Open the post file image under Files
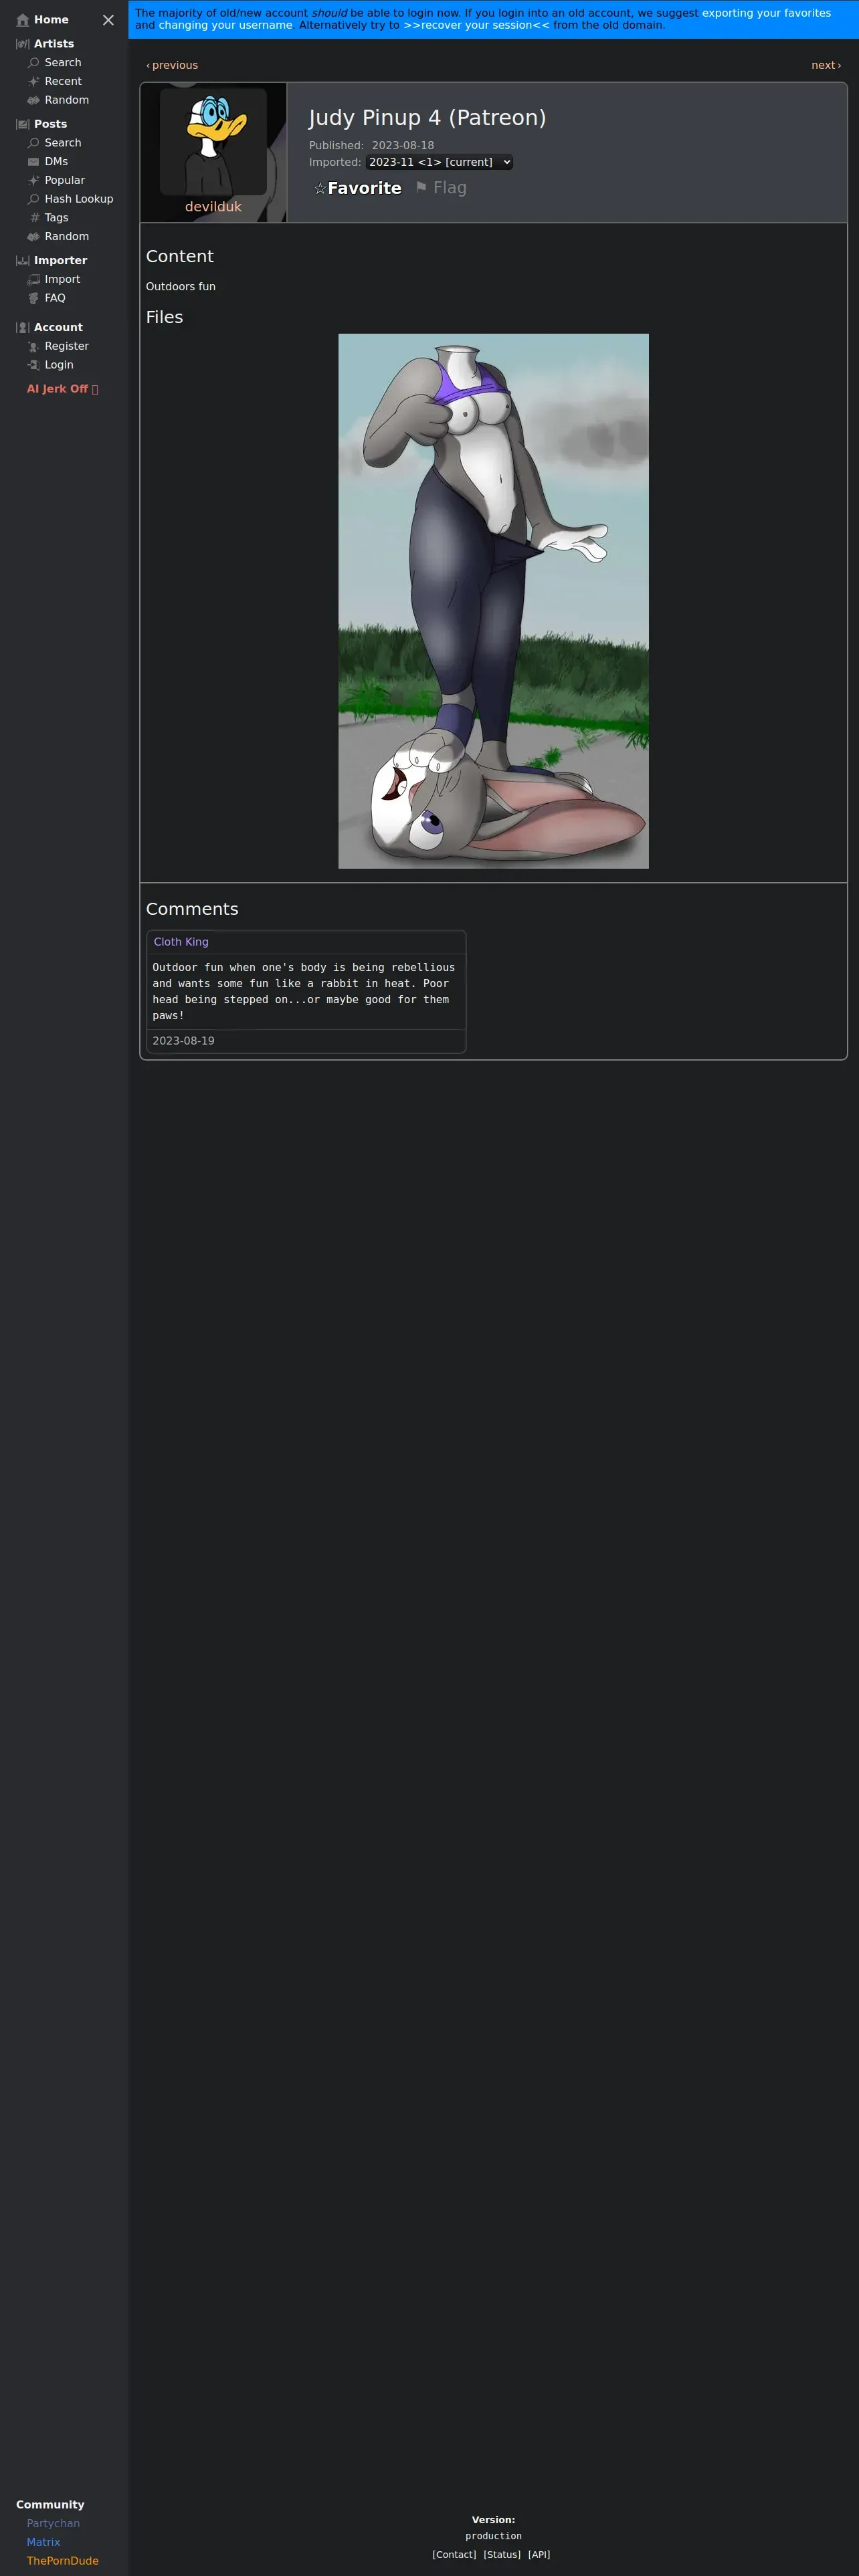859x2576 pixels. [493, 601]
